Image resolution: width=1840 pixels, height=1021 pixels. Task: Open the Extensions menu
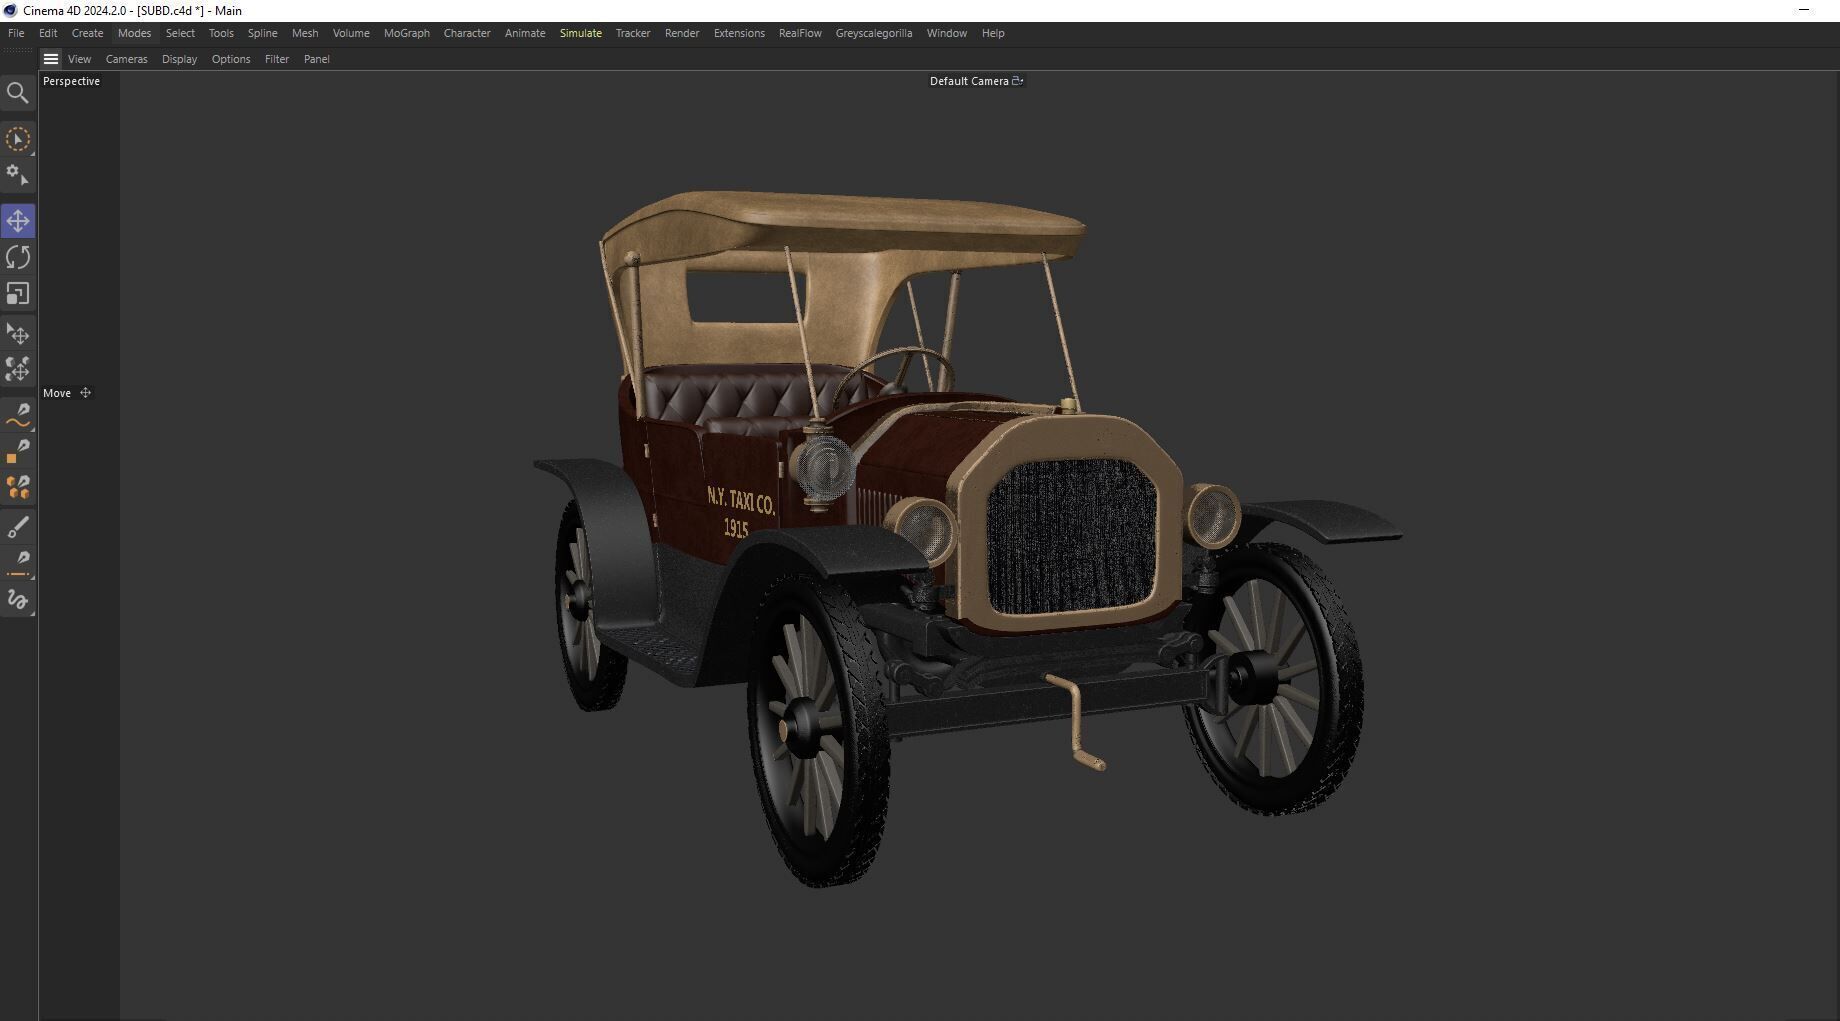point(739,33)
